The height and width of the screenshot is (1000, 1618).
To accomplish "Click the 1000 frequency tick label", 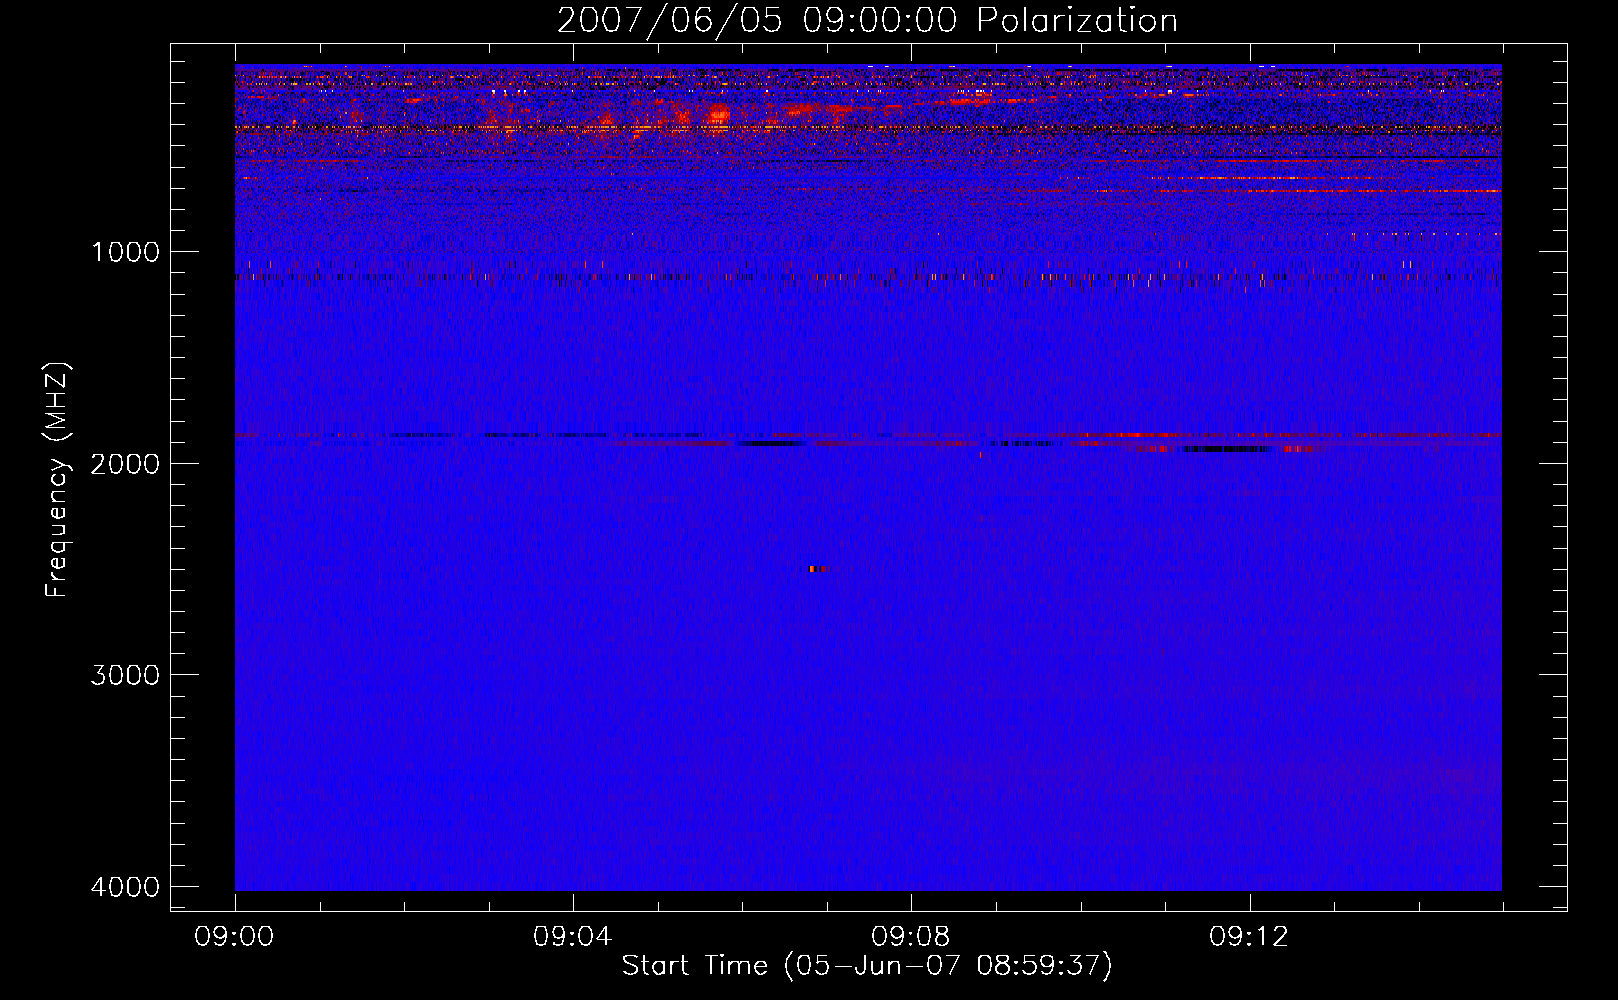I will pos(126,252).
